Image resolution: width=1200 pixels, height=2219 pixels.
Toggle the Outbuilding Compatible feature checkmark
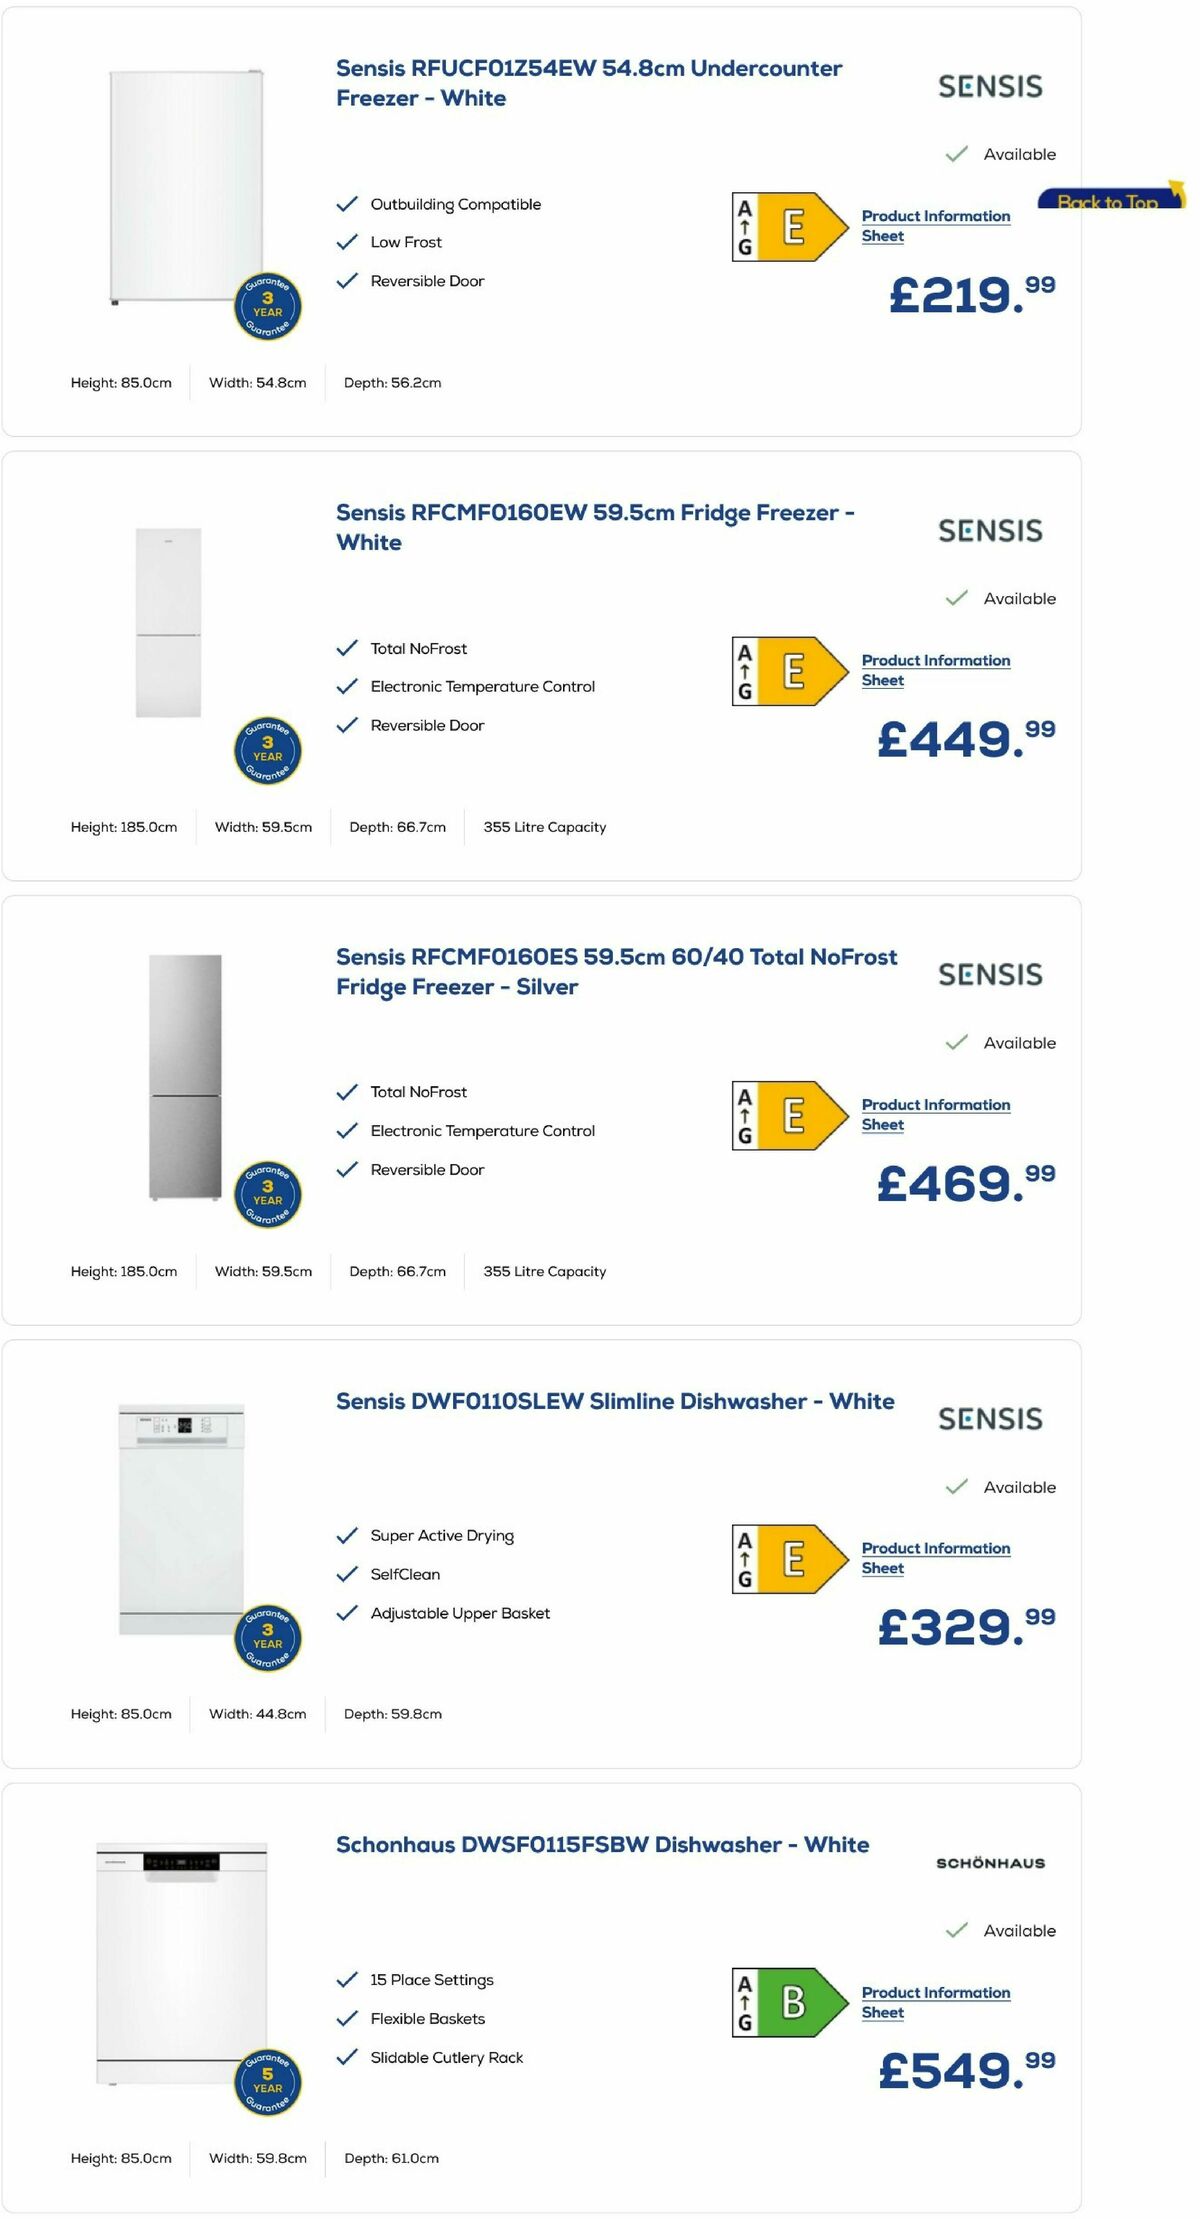[x=347, y=203]
